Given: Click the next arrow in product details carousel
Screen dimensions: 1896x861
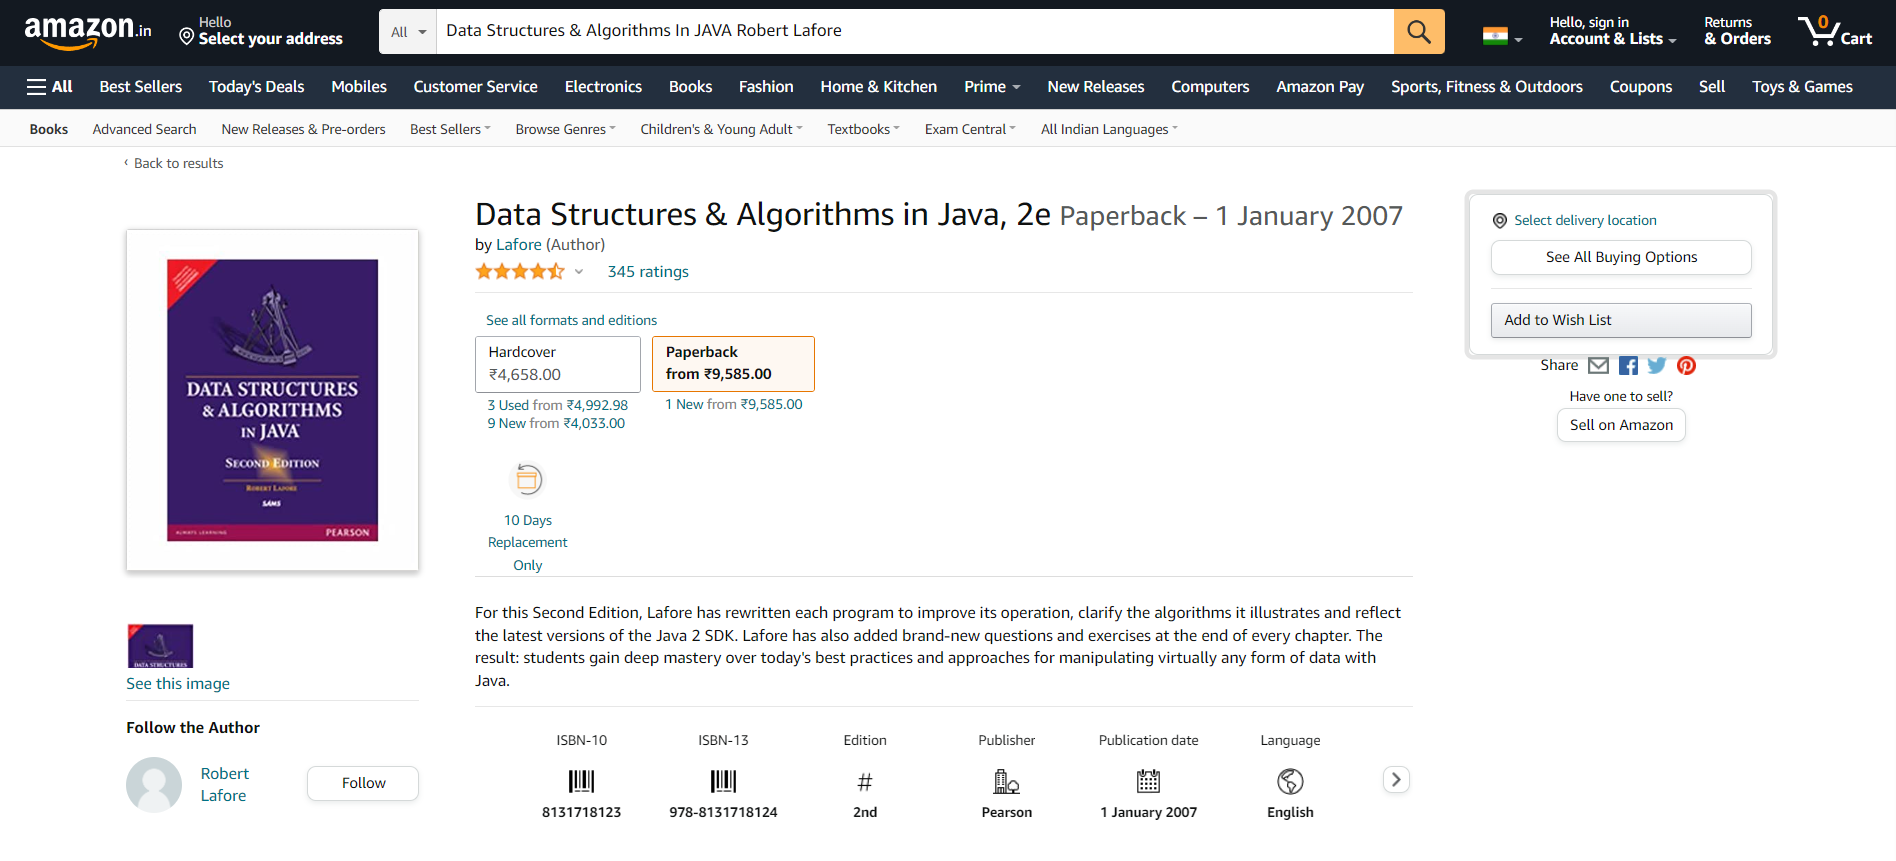Looking at the screenshot, I should coord(1396,780).
